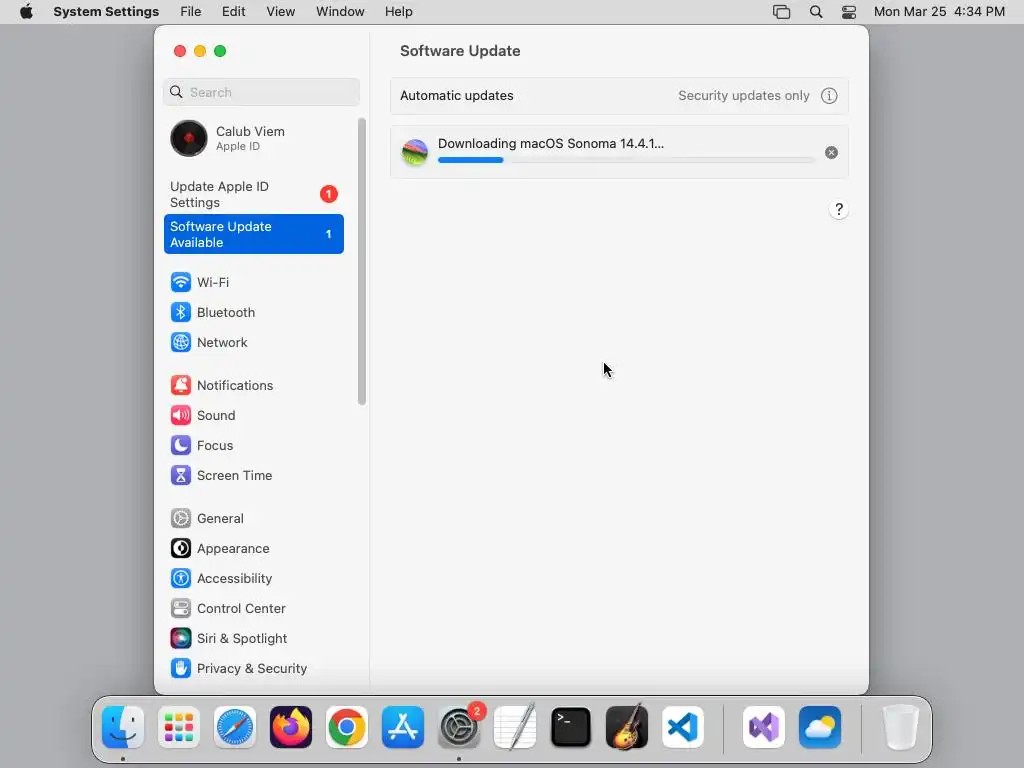1024x768 pixels.
Task: Open the Weather app from Dock
Action: (x=820, y=727)
